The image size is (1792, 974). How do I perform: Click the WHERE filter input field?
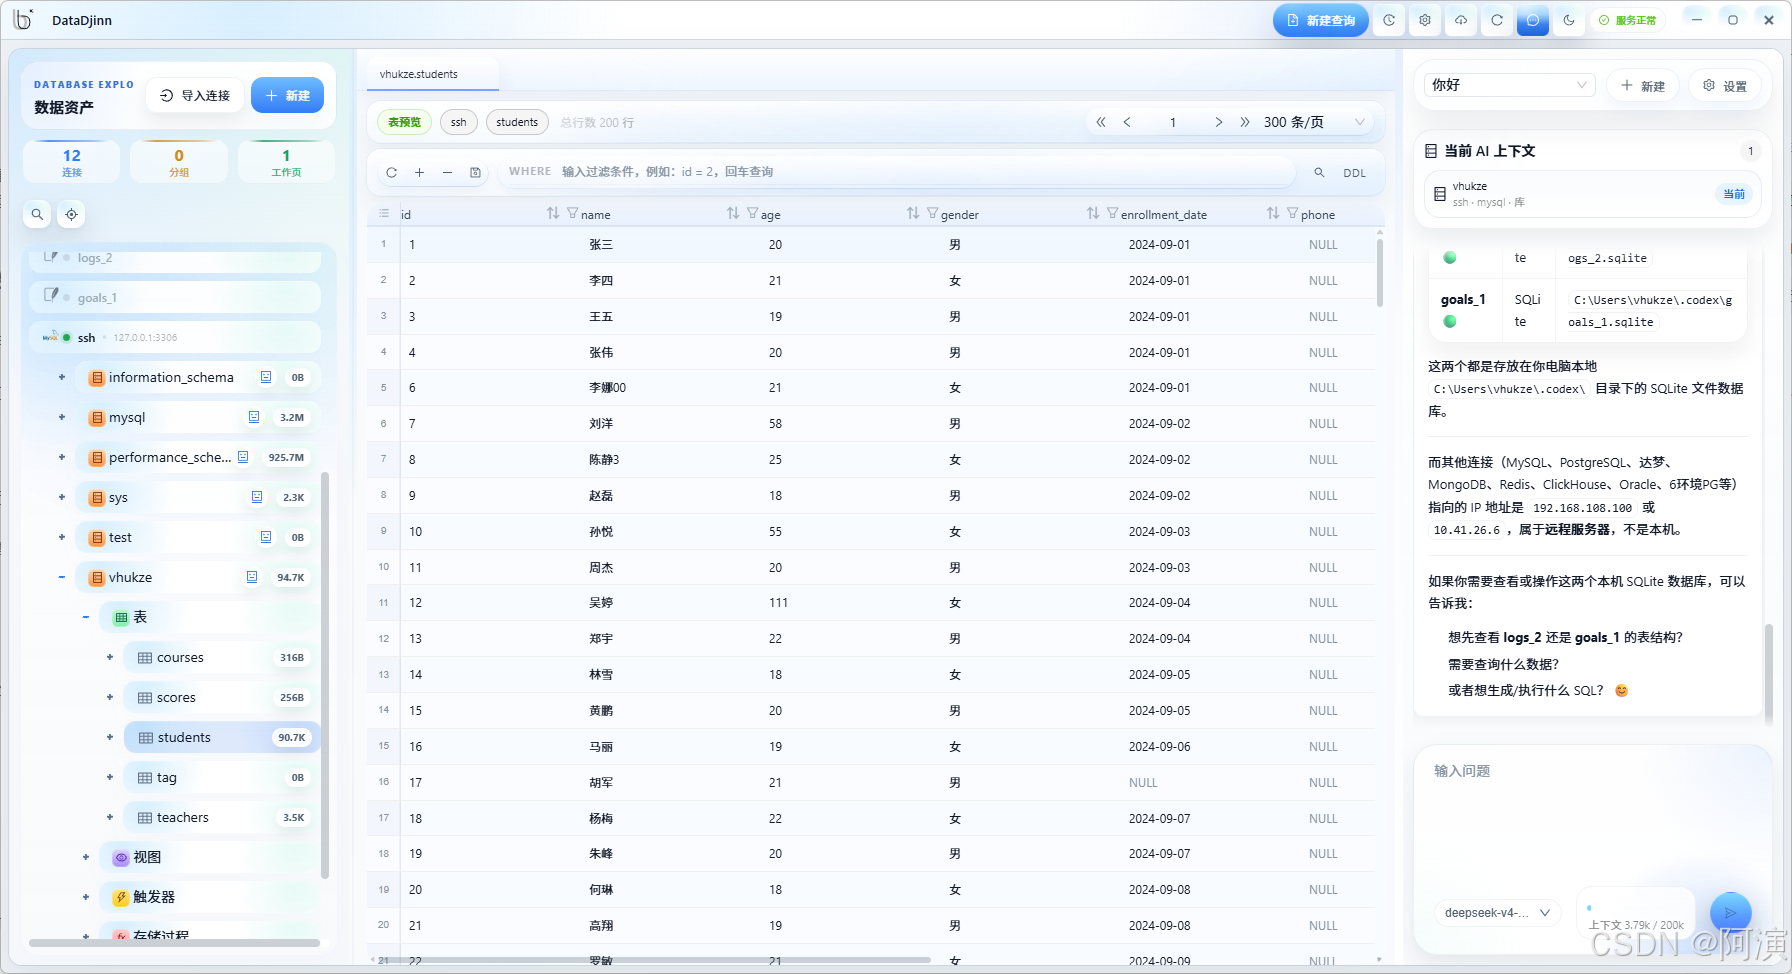coord(896,172)
